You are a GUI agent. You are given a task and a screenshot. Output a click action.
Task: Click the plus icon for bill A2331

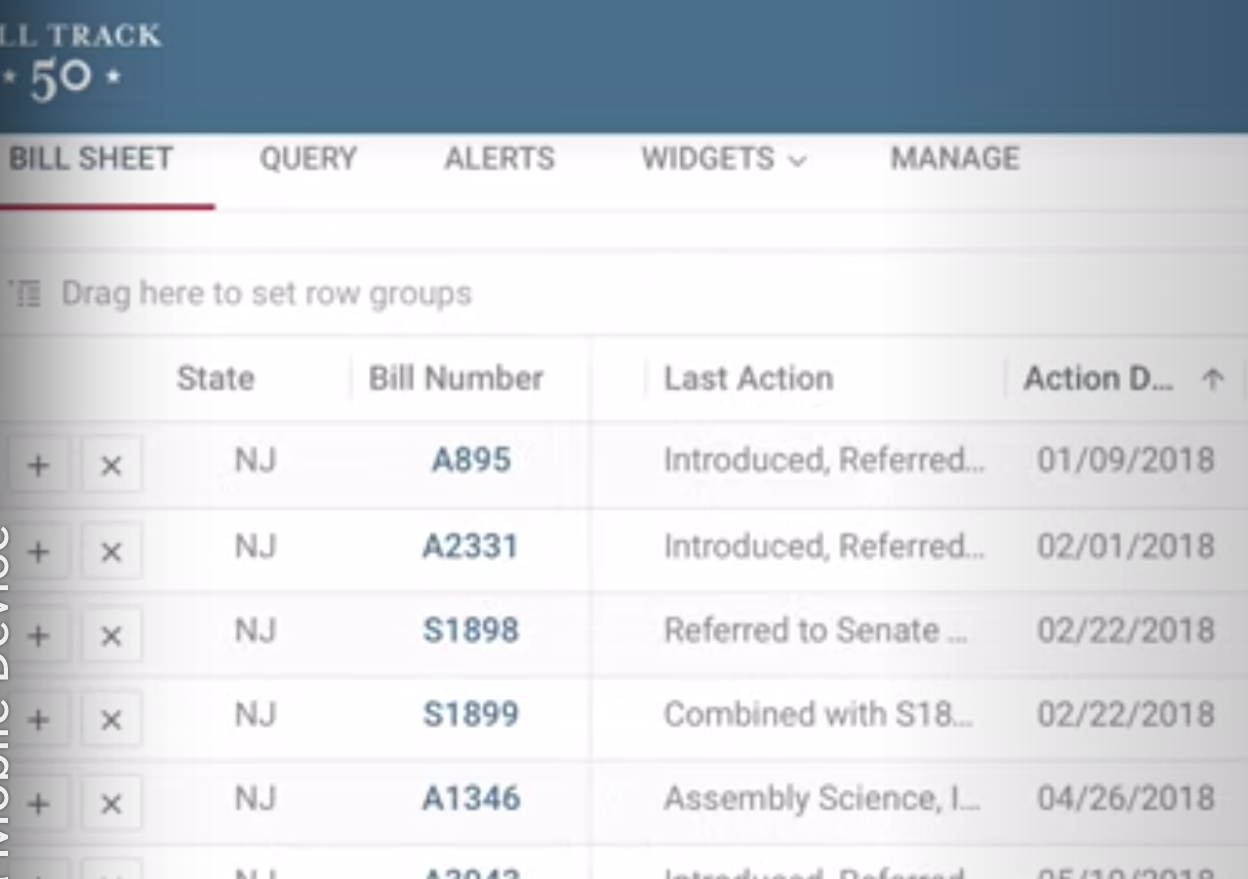[x=38, y=551]
